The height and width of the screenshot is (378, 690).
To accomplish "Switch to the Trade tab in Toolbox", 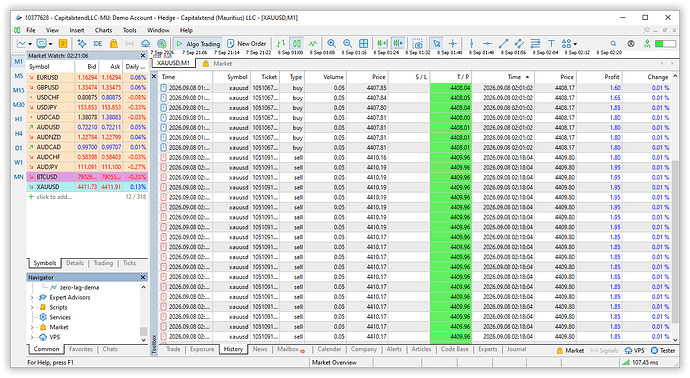I will point(173,349).
